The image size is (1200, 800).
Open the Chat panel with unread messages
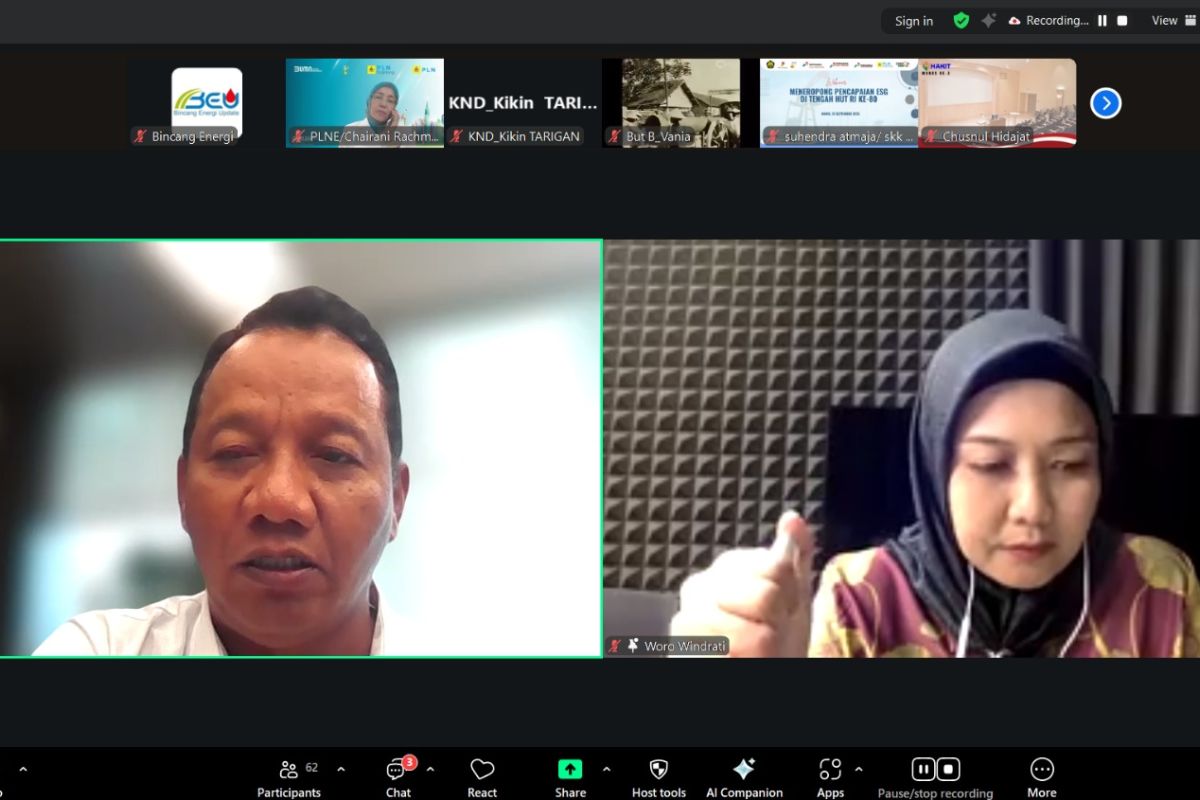point(398,777)
